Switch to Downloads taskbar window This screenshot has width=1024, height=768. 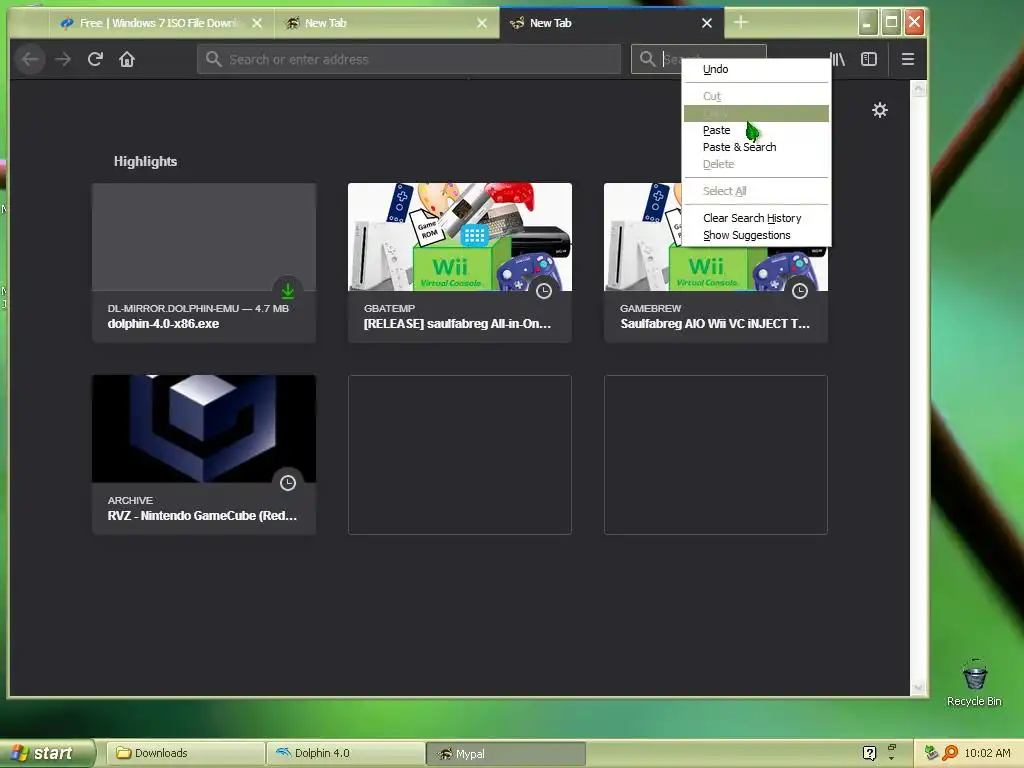185,753
